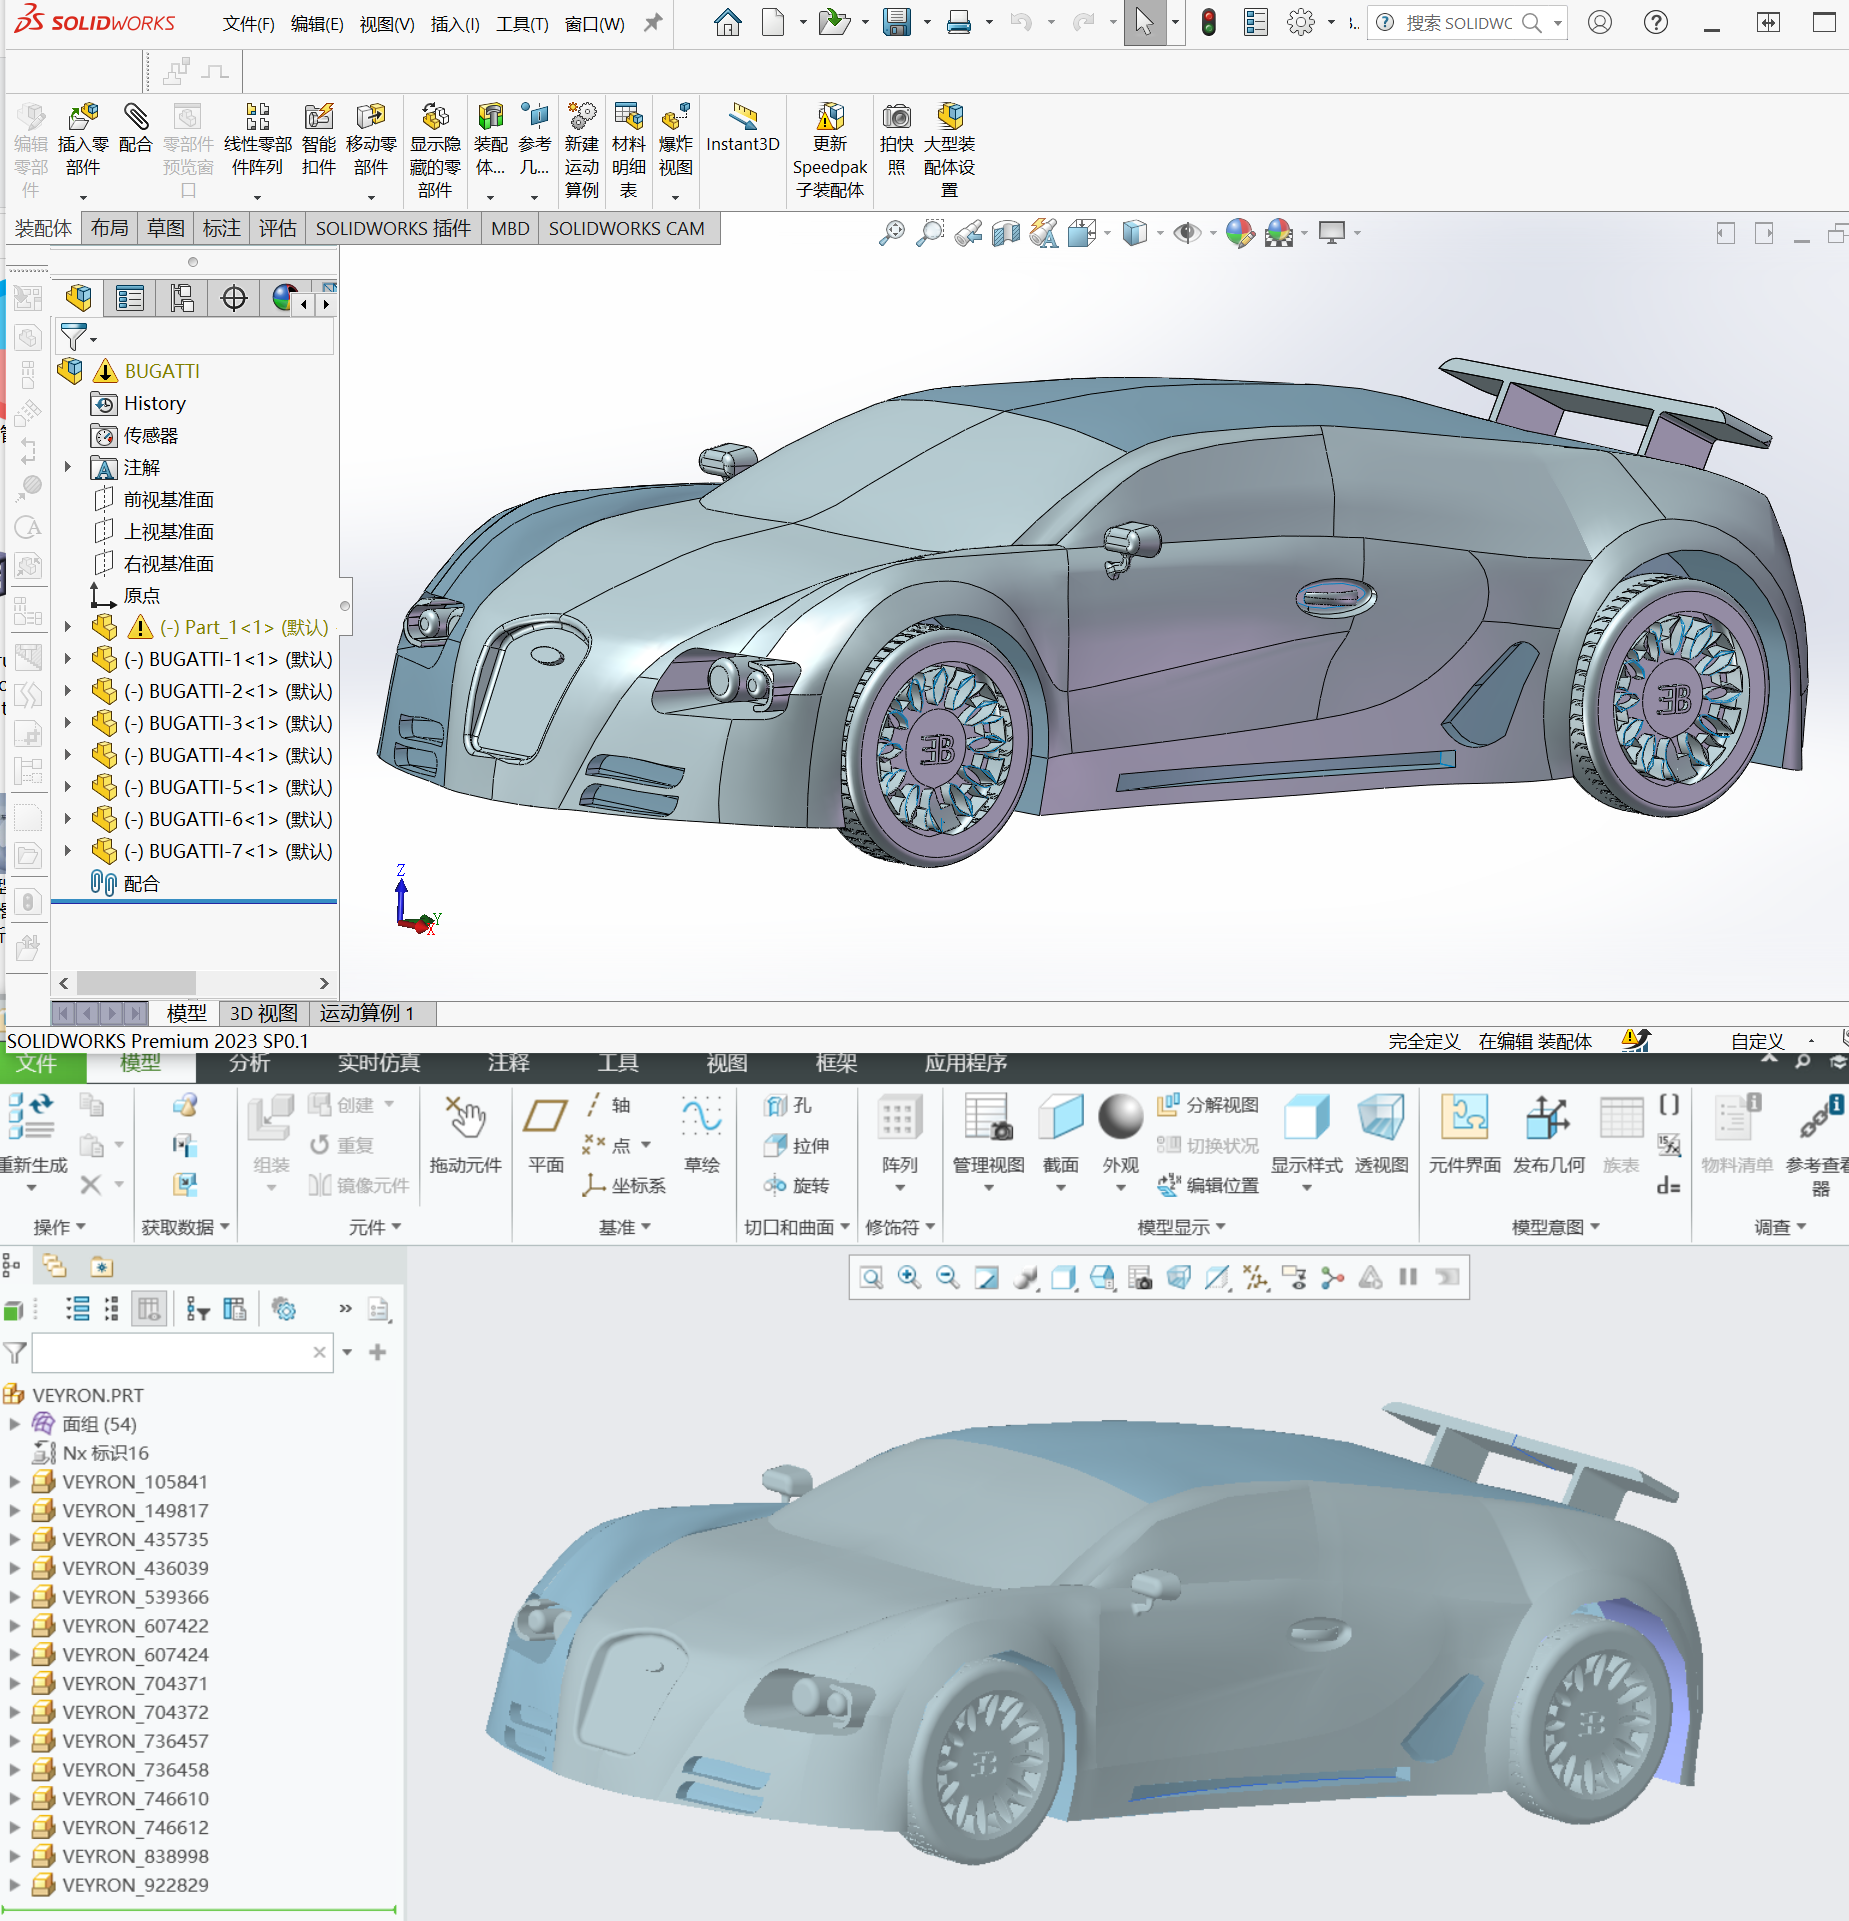Screen dimensions: 1849x1921
Task: Open the SolidWorks options gear icon
Action: pyautogui.click(x=1301, y=22)
